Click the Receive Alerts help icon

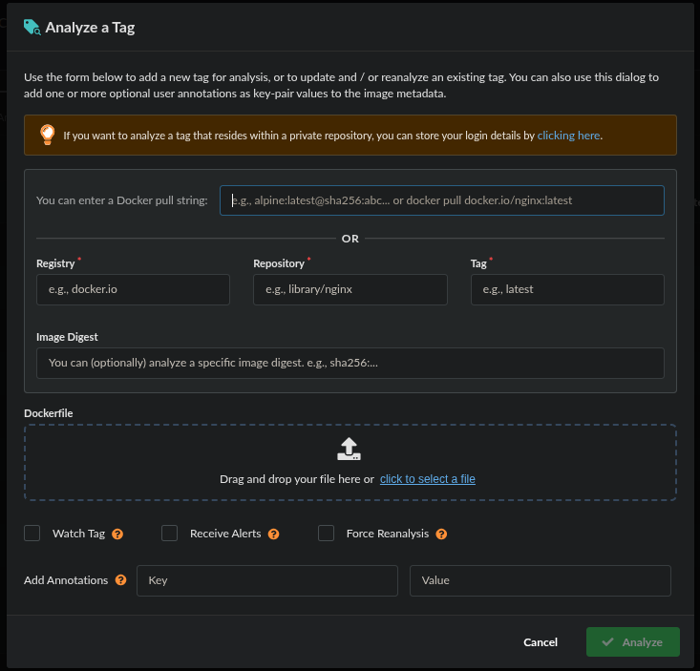[x=274, y=534]
